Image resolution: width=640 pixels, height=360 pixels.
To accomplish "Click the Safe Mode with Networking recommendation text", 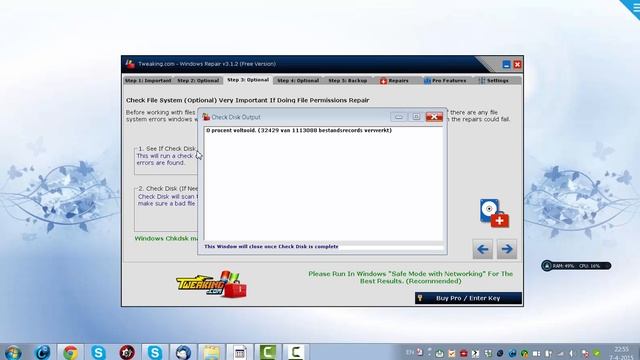I will pyautogui.click(x=411, y=278).
